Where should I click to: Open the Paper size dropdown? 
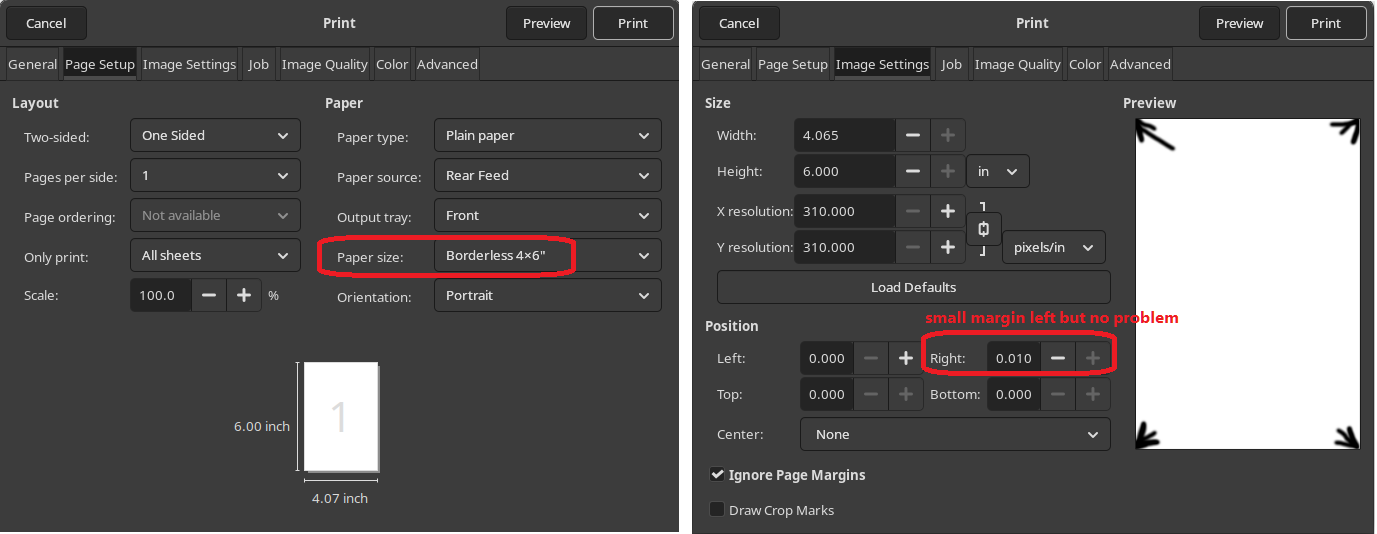(x=547, y=256)
